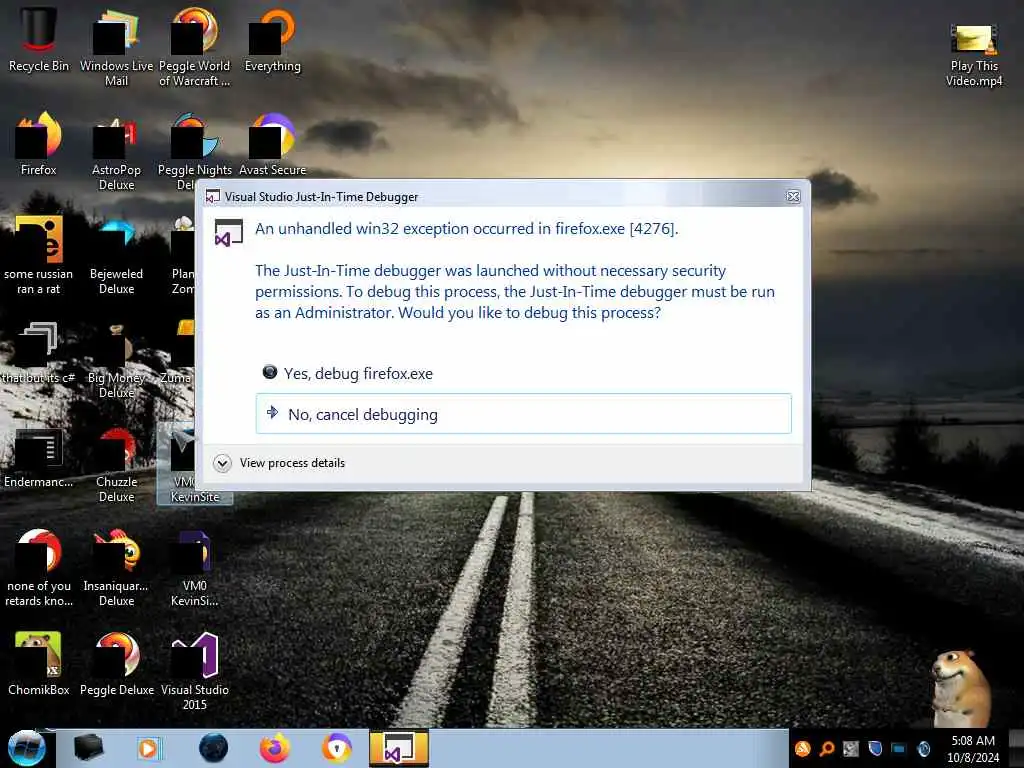The image size is (1024, 768).
Task: Expand View process details chevron
Action: pos(222,463)
